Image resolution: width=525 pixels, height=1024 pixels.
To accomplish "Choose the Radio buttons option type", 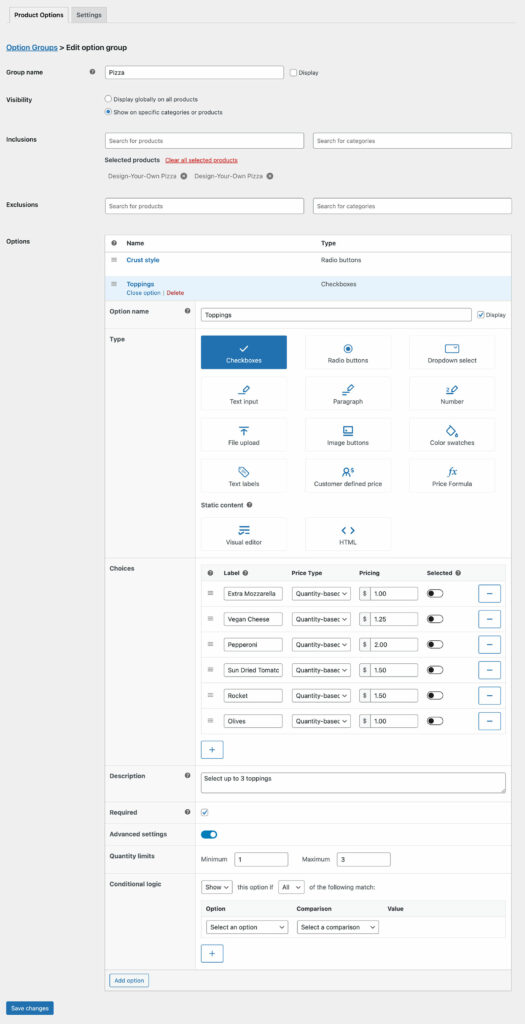I will click(x=348, y=352).
